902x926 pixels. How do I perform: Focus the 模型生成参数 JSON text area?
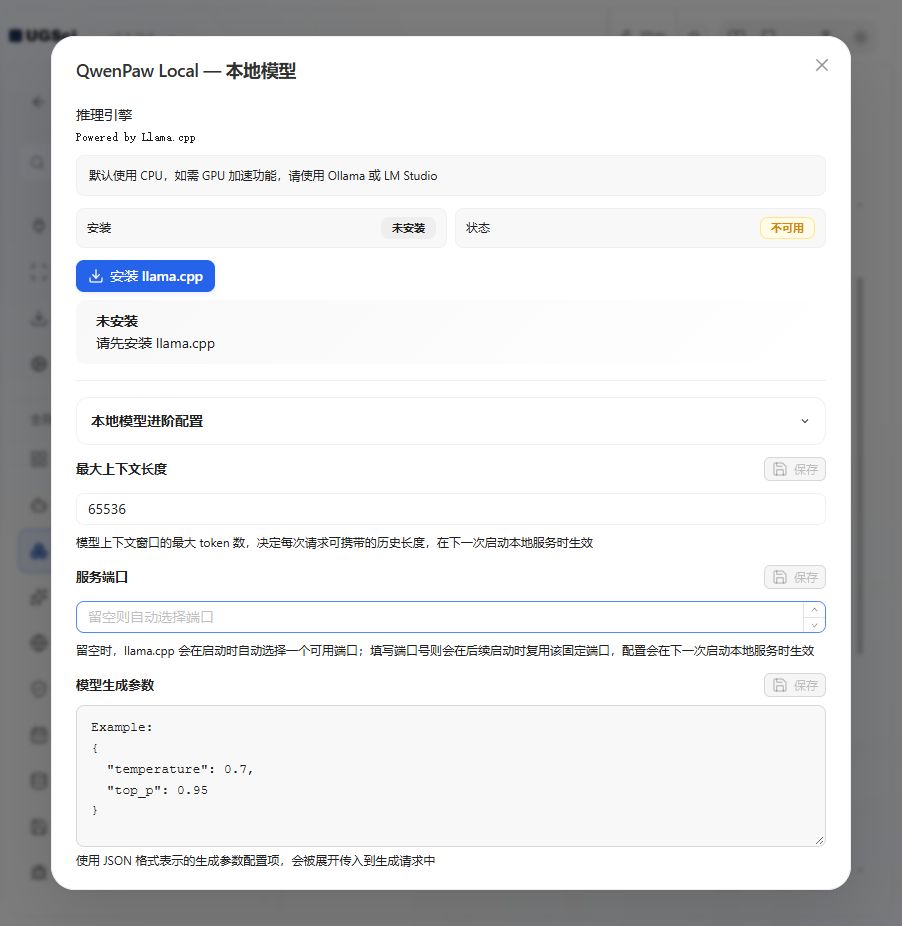tap(451, 776)
